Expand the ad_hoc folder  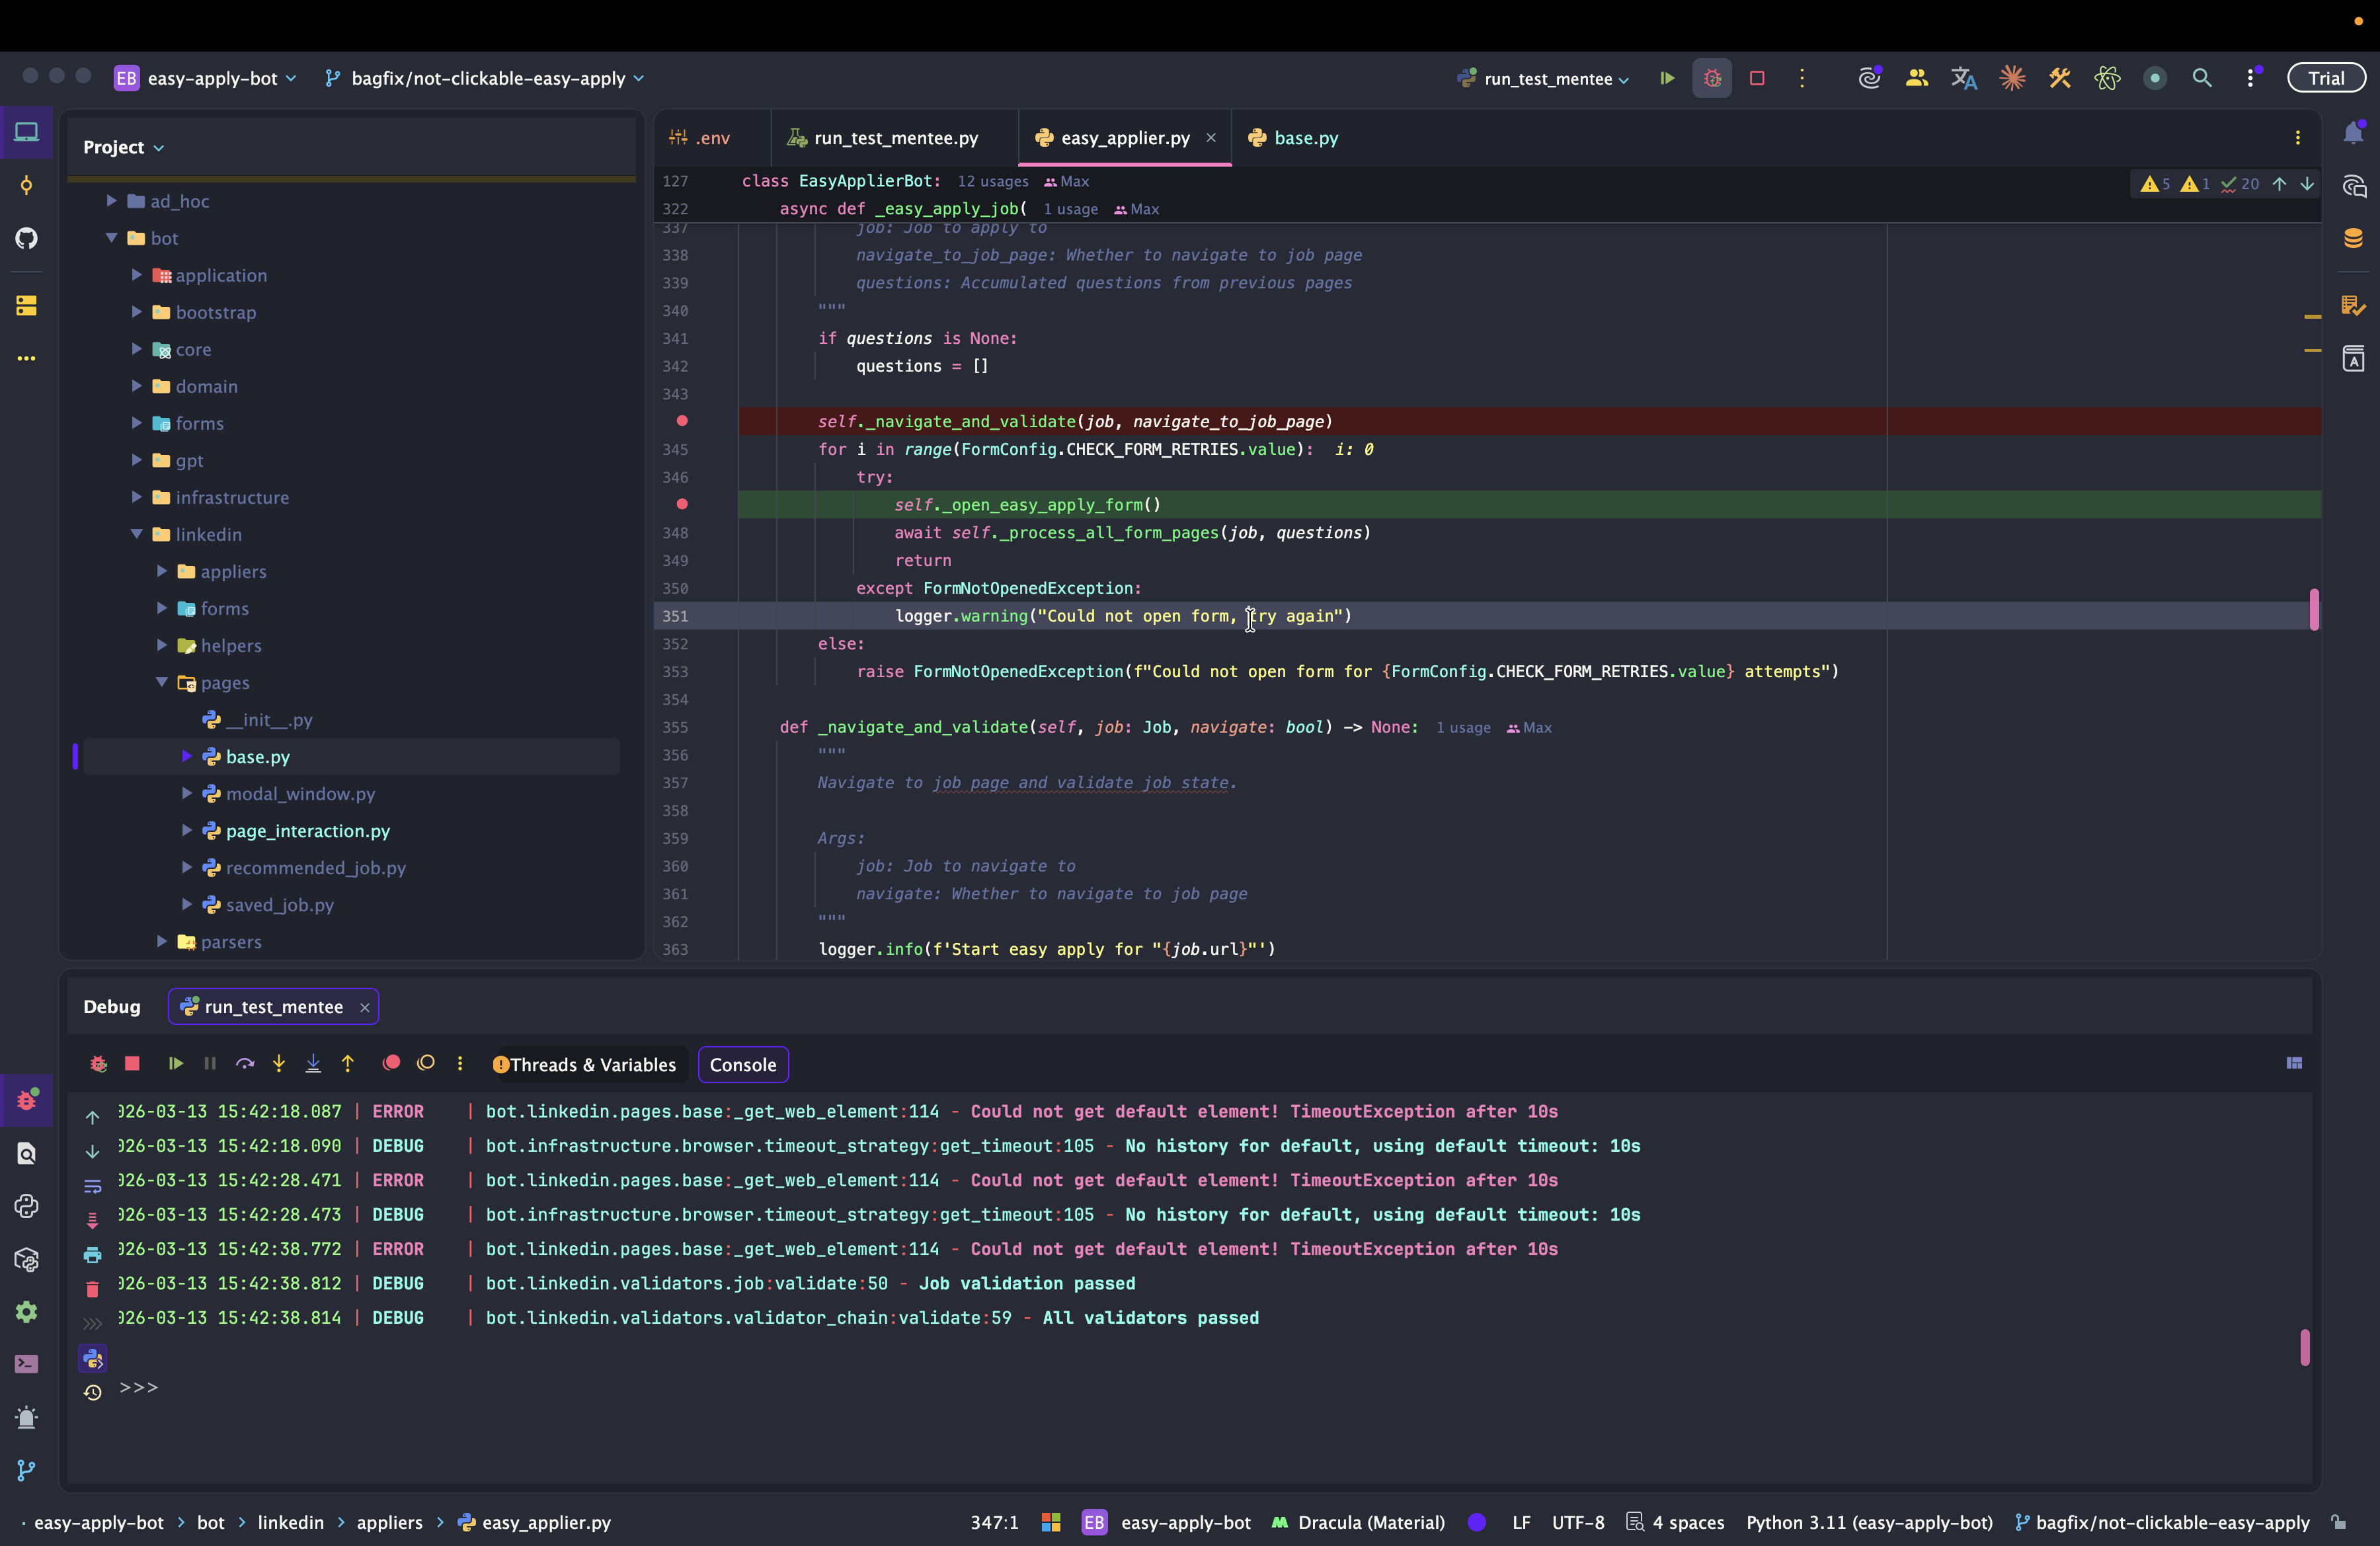pos(112,201)
